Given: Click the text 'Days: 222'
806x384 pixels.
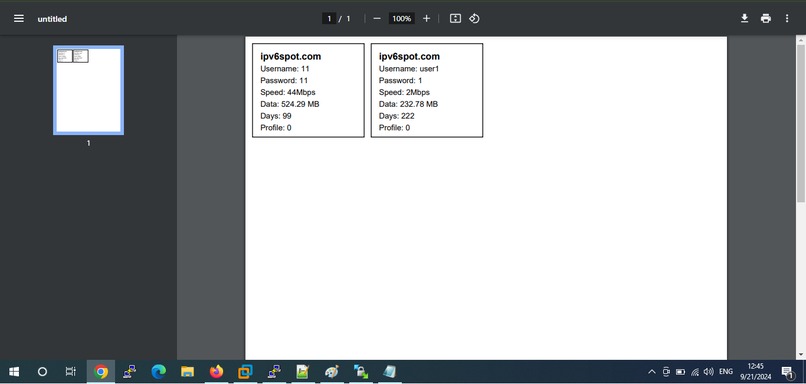Looking at the screenshot, I should 397,116.
